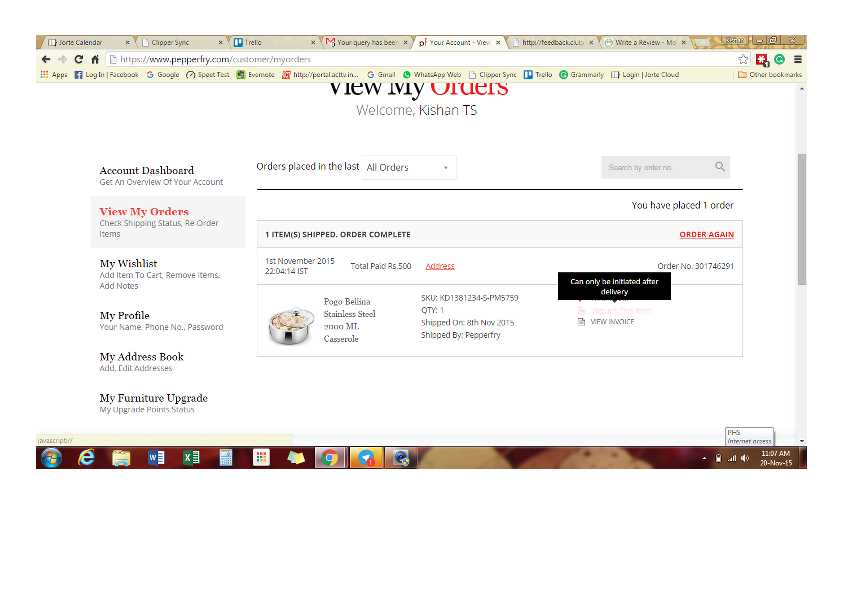Click the ORDER AGAIN link
The width and height of the screenshot is (842, 595).
point(707,235)
